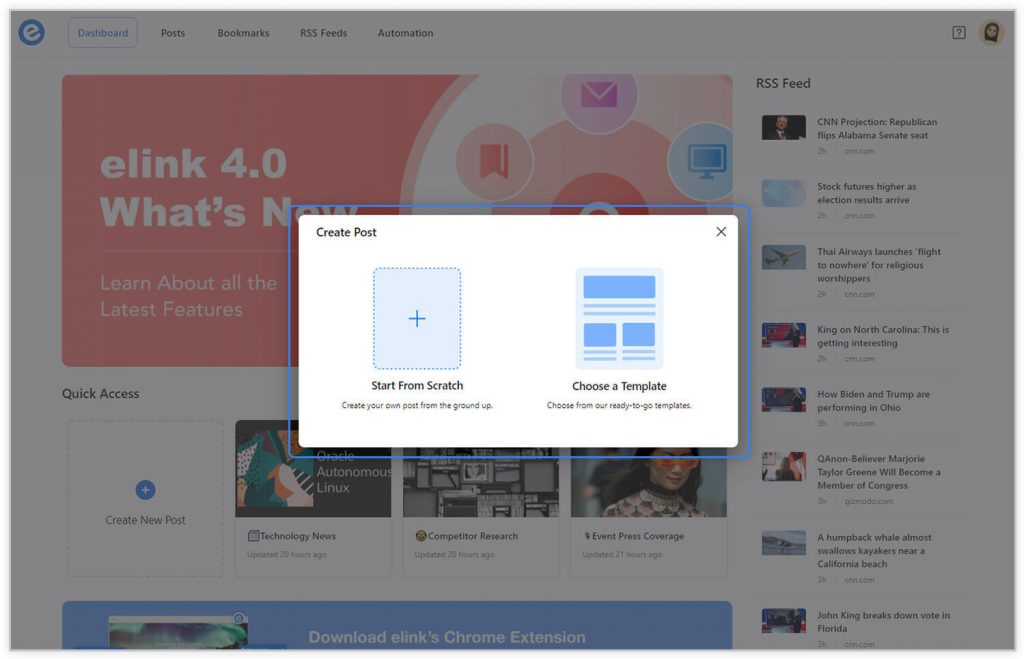1024x659 pixels.
Task: Click the cnn.com source link under Stock futures
Action: [862, 215]
